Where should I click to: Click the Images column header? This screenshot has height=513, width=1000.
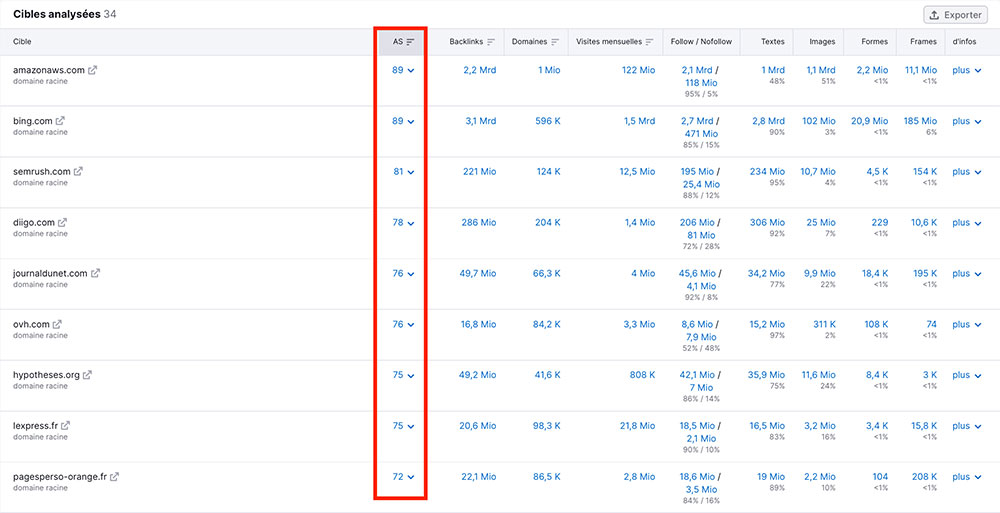click(822, 41)
